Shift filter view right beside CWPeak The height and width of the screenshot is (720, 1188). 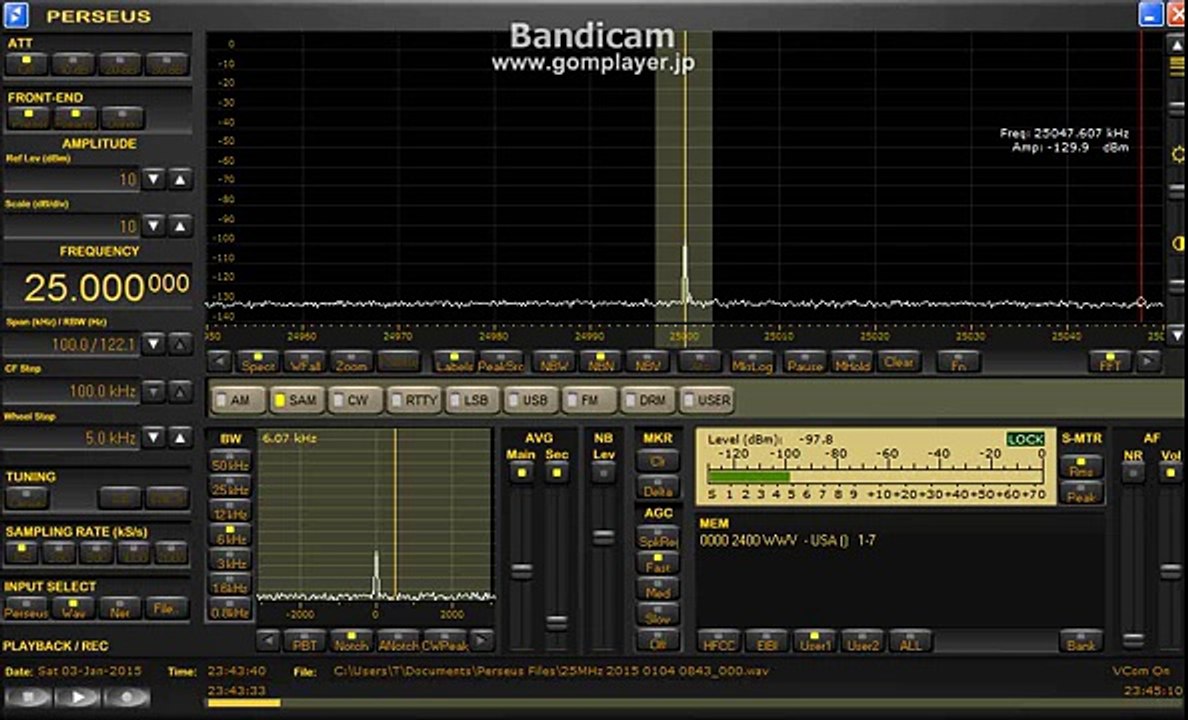tap(482, 641)
